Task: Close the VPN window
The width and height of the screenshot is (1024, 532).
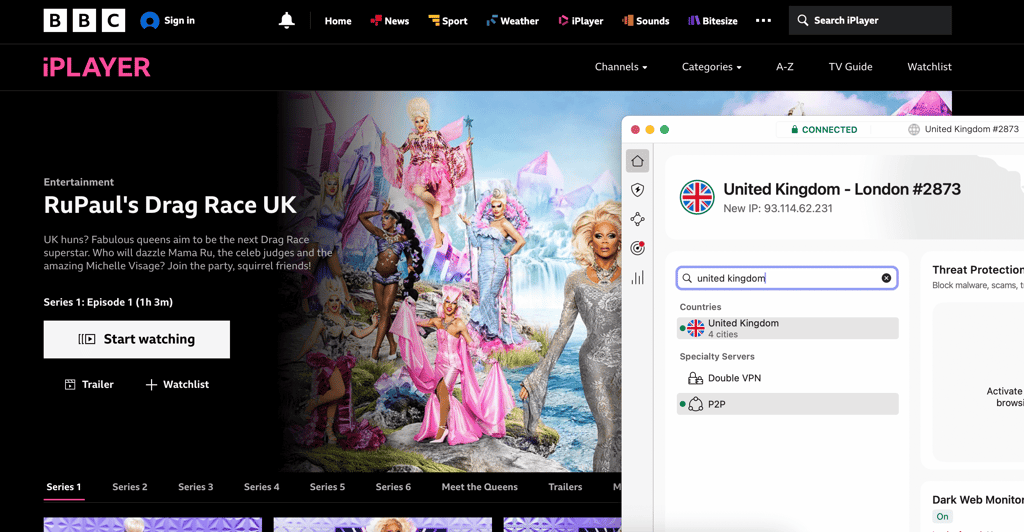Action: click(x=635, y=130)
